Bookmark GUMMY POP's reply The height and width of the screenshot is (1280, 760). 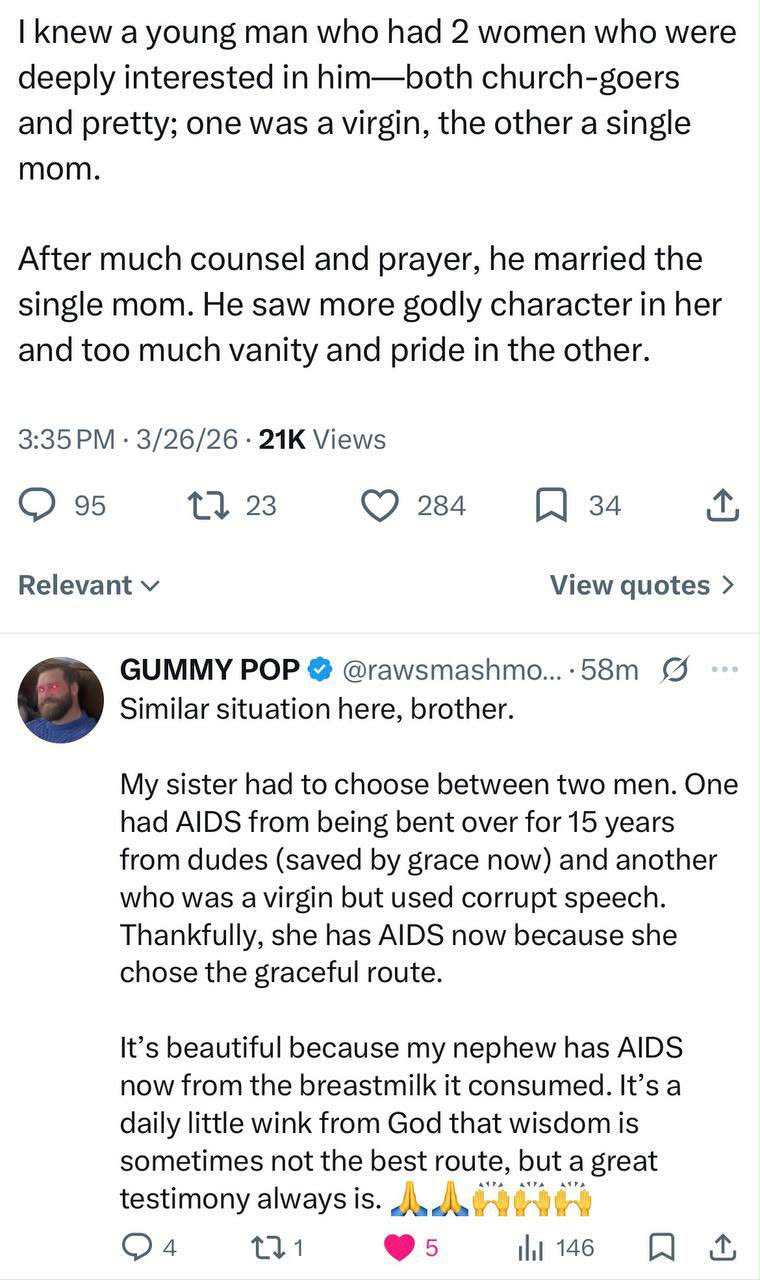click(x=661, y=1247)
